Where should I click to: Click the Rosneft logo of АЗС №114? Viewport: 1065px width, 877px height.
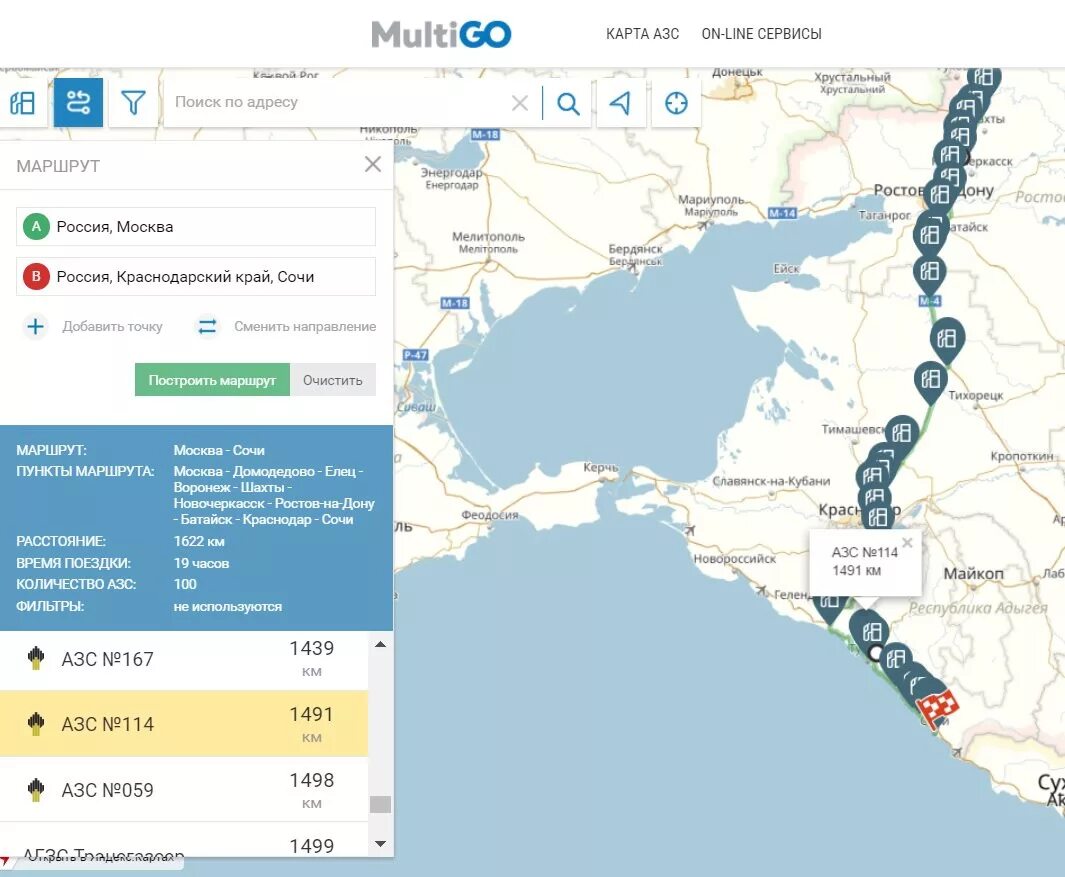click(x=36, y=723)
